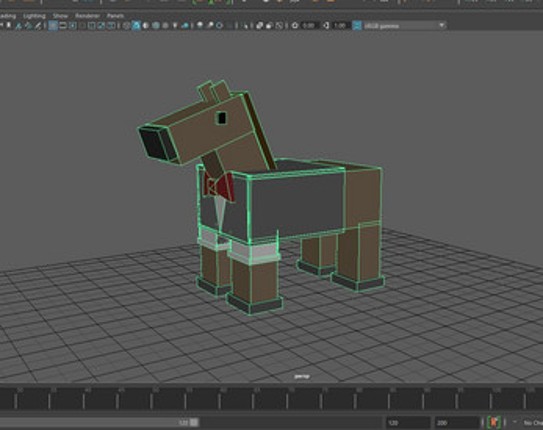Expand the sRGB gamma view transform dropdown
The image size is (543, 430).
pyautogui.click(x=404, y=26)
